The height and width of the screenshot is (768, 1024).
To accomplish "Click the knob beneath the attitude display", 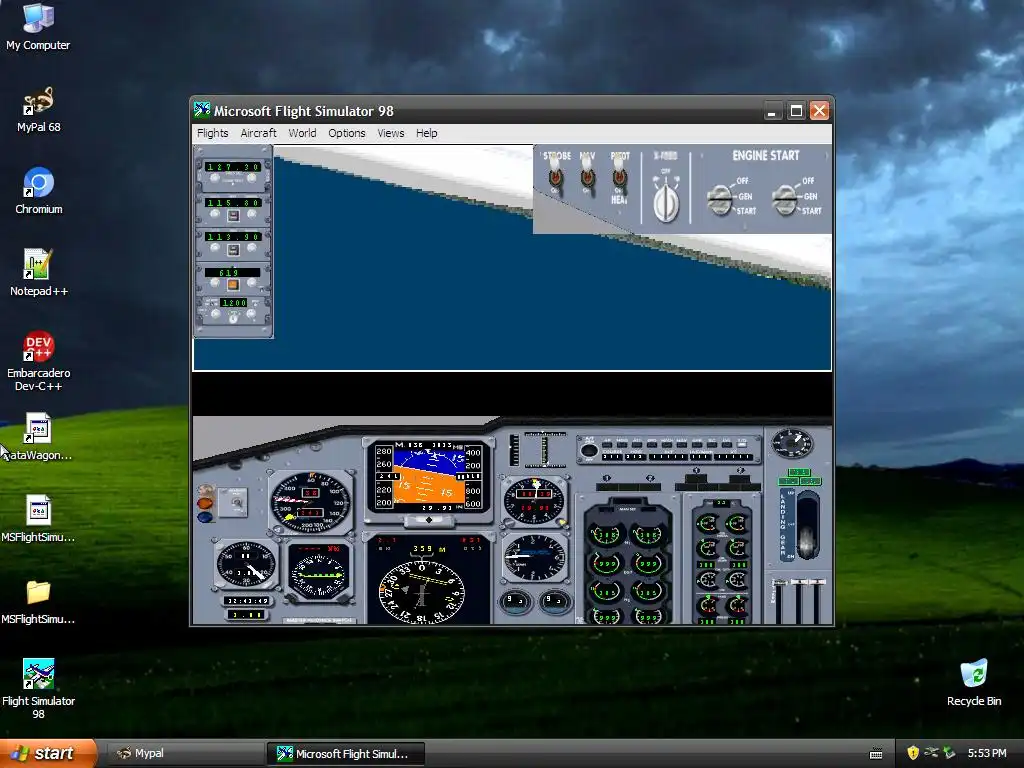I will click(x=429, y=520).
